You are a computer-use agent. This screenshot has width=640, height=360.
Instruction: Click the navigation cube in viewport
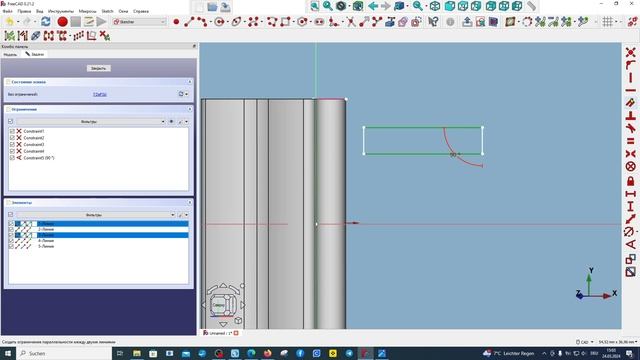(x=224, y=304)
